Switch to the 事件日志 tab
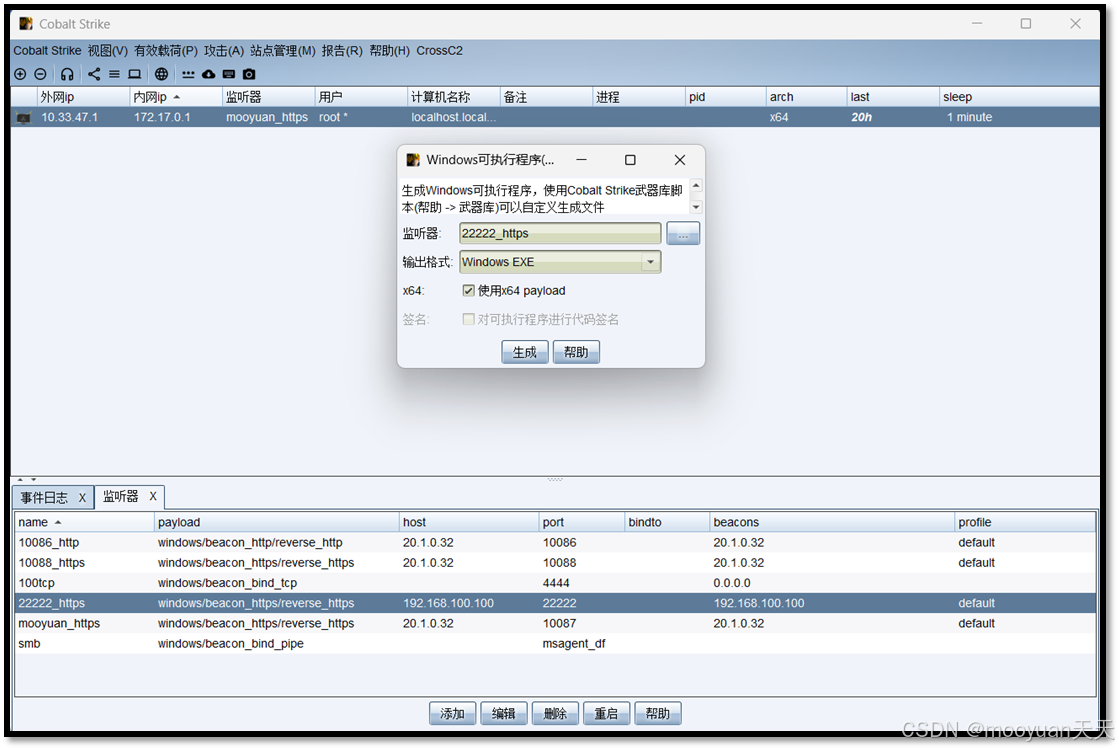Image resolution: width=1119 pixels, height=750 pixels. (x=44, y=497)
